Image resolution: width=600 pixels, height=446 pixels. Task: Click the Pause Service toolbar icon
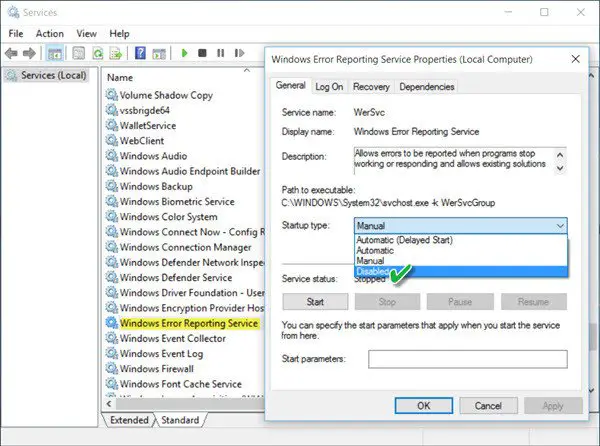[220, 53]
